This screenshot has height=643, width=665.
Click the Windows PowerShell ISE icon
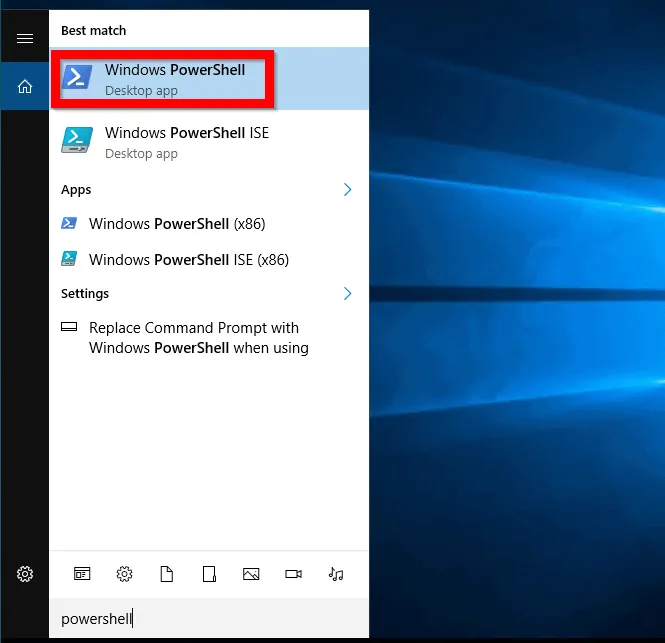(x=77, y=140)
